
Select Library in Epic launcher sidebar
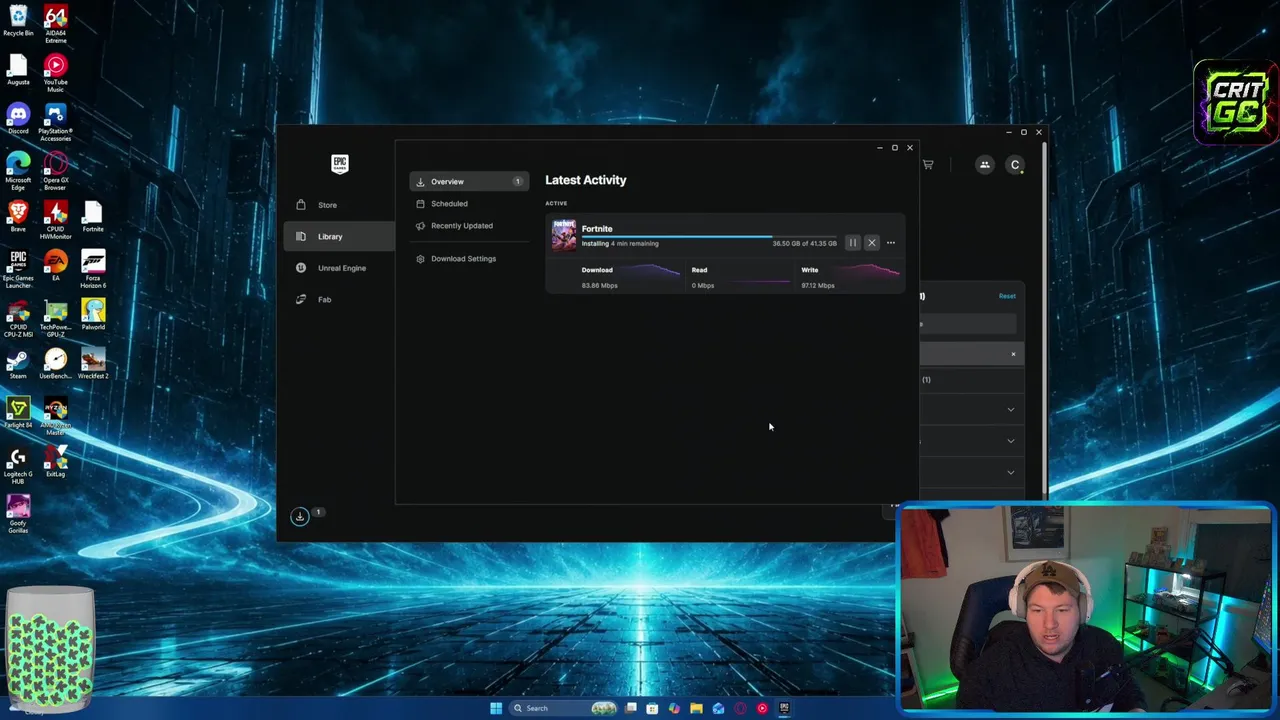tap(339, 237)
